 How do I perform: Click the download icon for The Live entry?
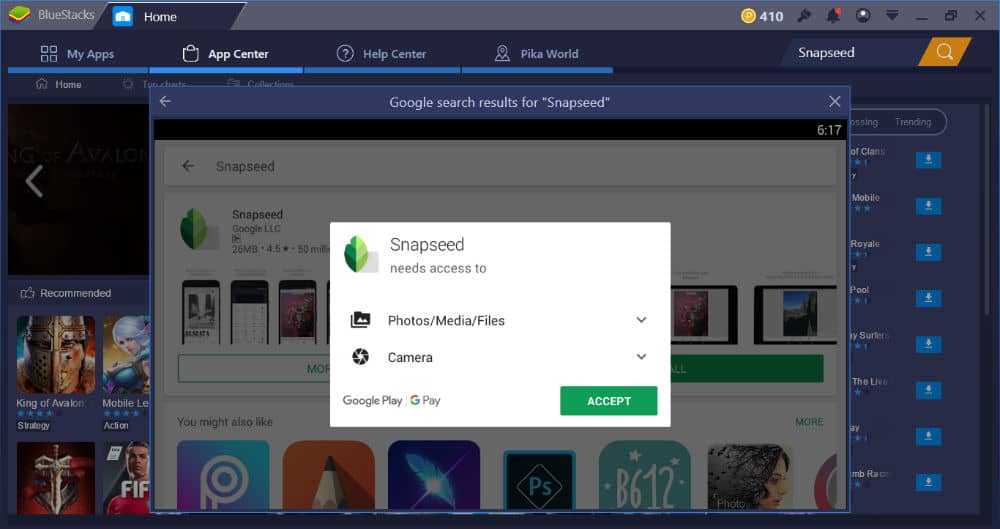(929, 390)
